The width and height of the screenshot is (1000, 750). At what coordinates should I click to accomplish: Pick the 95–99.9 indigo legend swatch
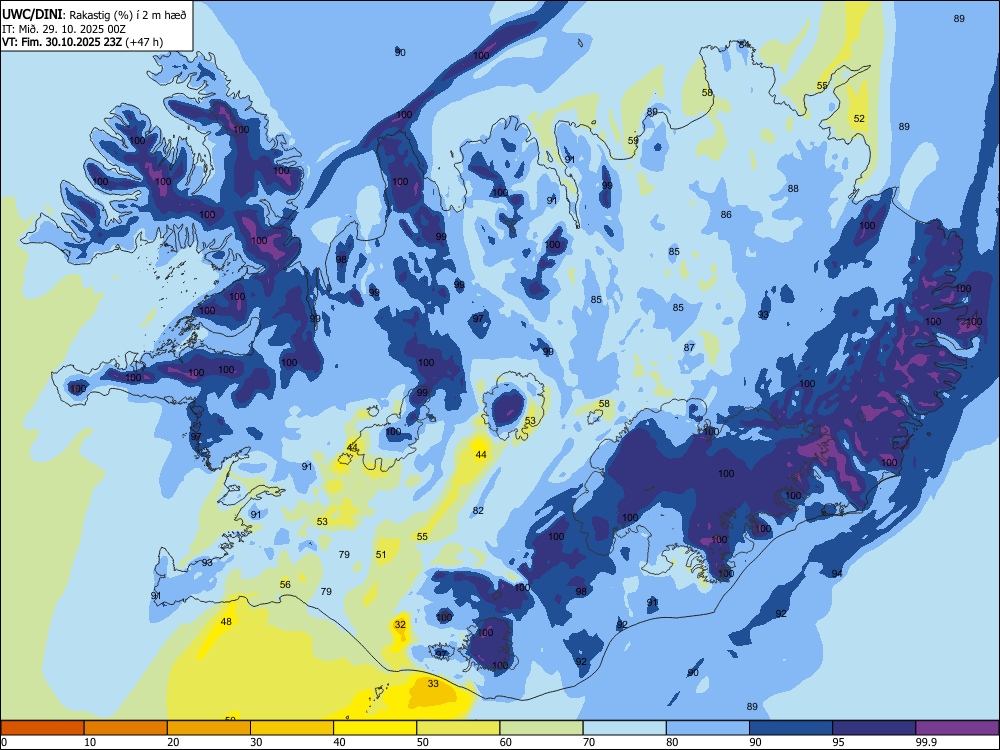coord(874,728)
